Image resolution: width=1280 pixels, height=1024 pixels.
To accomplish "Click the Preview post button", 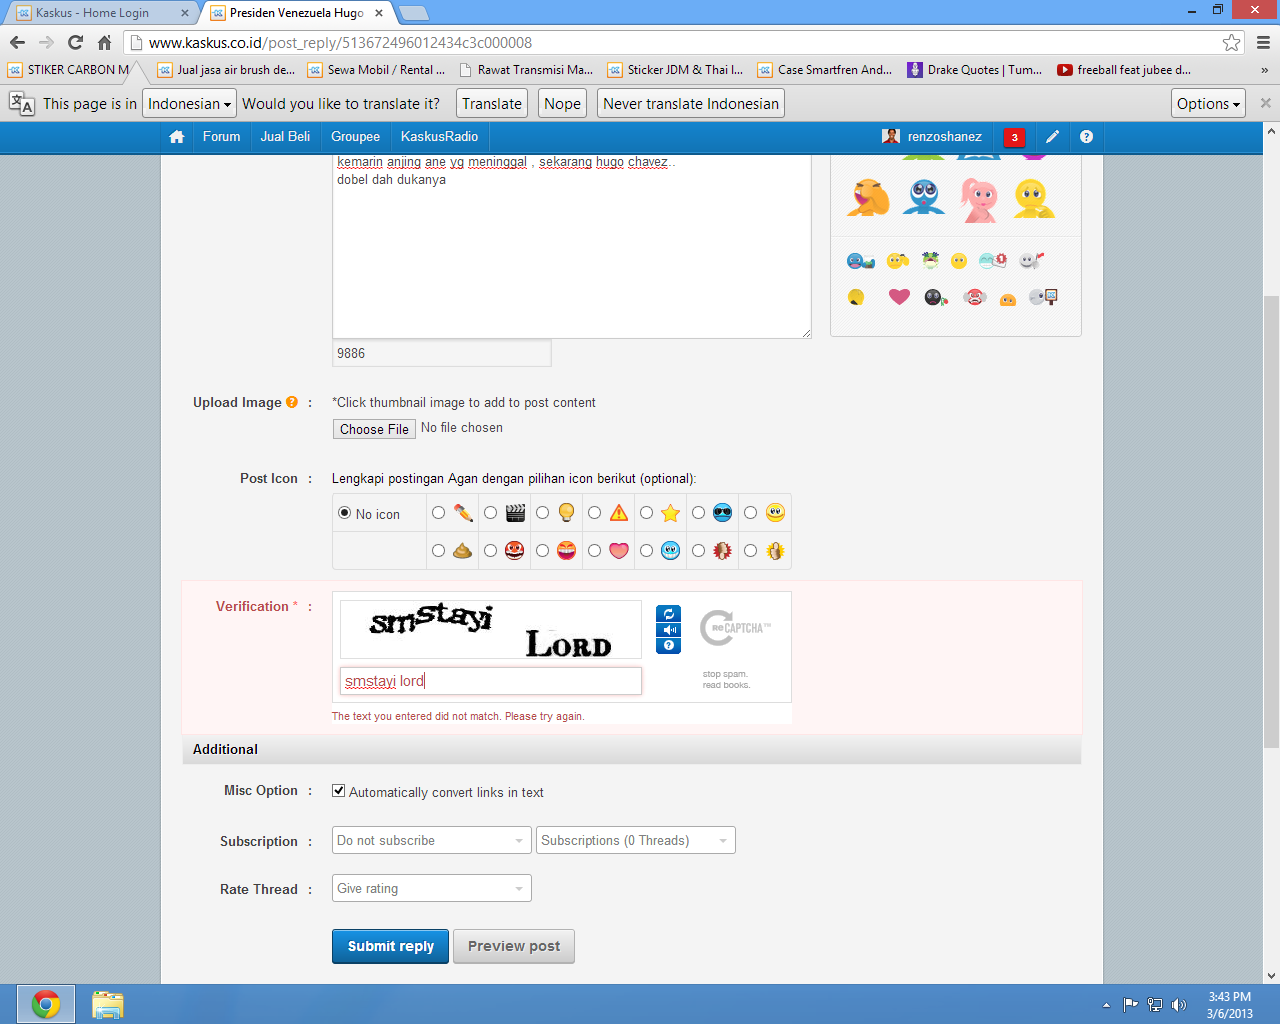I will click(x=514, y=946).
